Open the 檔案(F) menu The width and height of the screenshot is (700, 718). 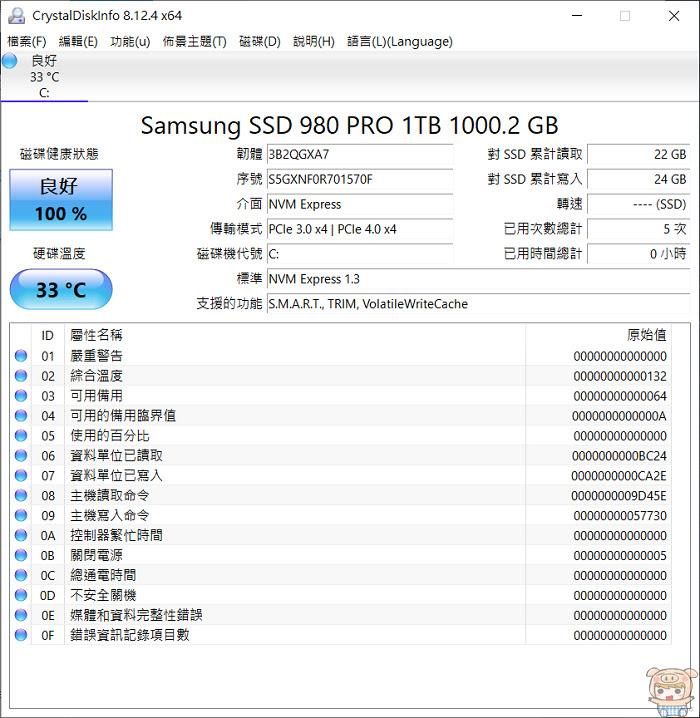pos(27,42)
